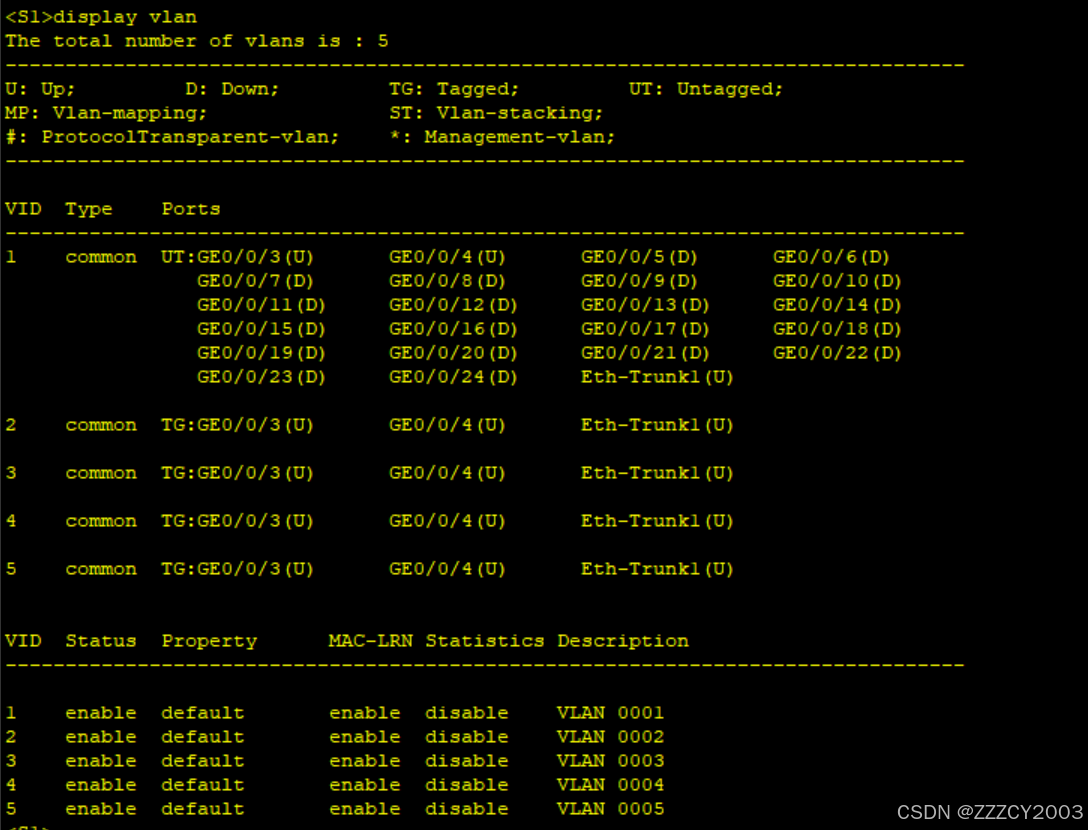This screenshot has height=830, width=1088.
Task: Click port GE0/0/10(D) in the list
Action: tap(836, 281)
